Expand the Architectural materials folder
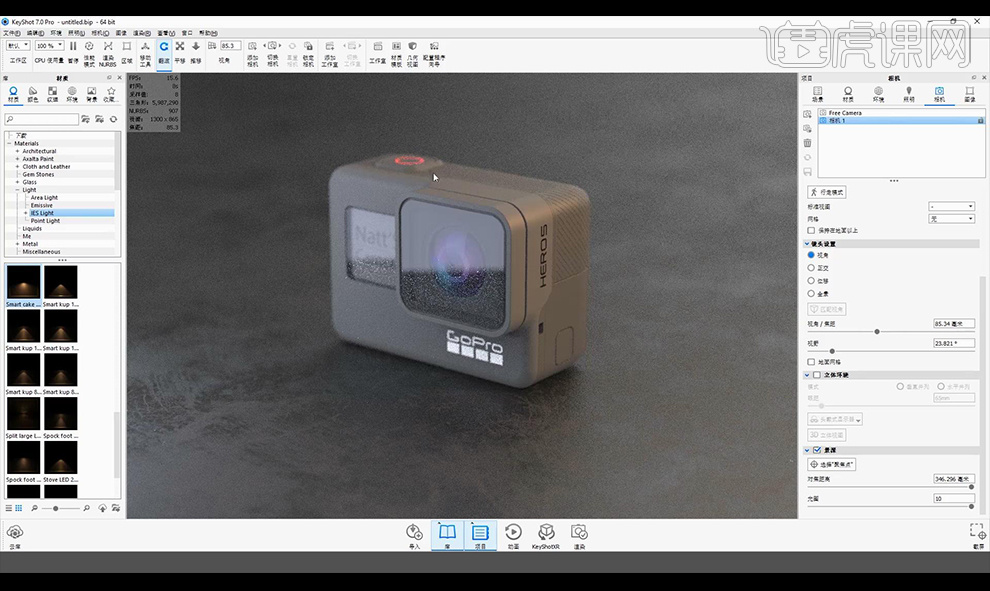 click(17, 152)
